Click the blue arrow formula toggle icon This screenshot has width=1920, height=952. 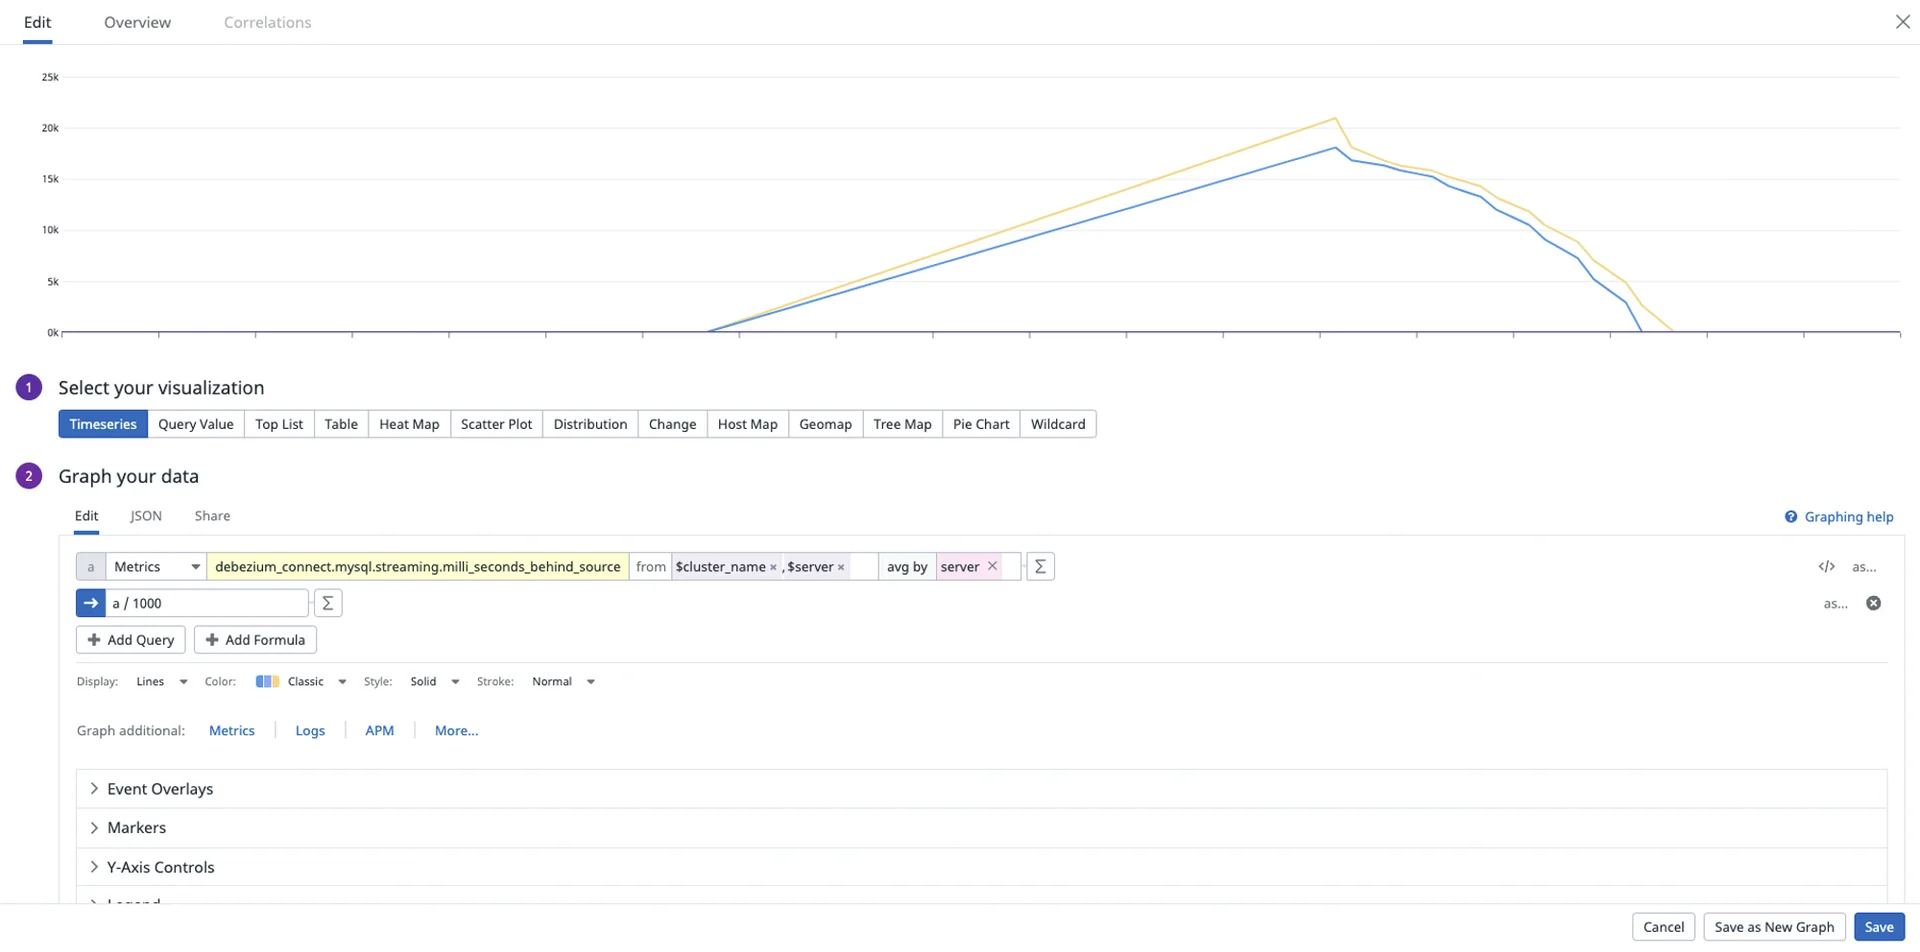pos(91,603)
